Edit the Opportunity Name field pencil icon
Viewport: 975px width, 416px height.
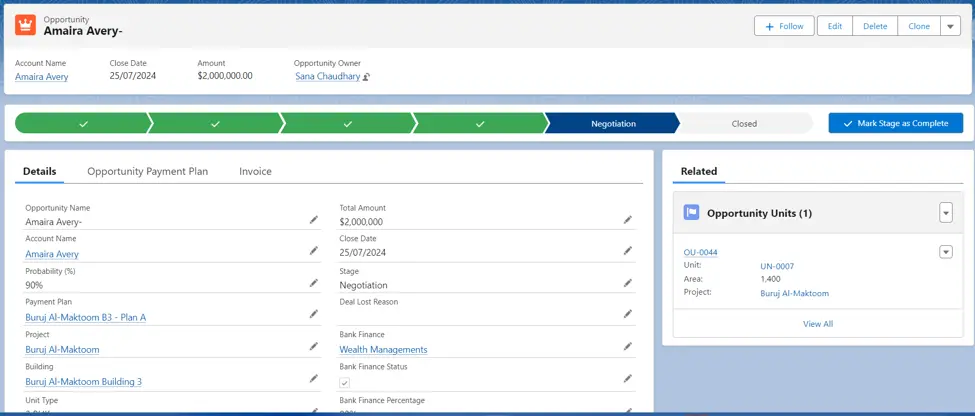313,220
